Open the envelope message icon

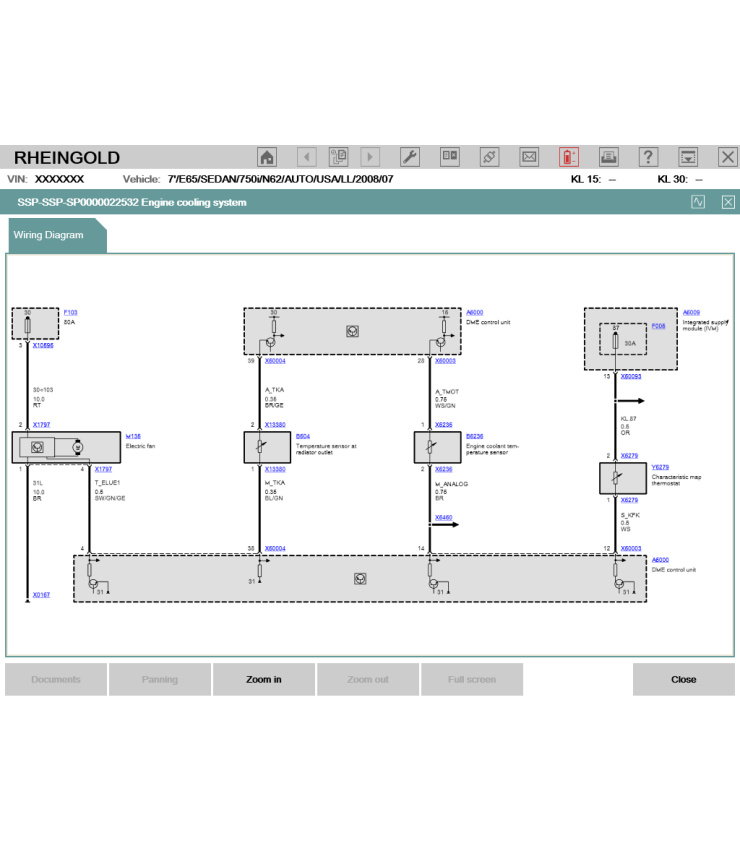tap(529, 157)
